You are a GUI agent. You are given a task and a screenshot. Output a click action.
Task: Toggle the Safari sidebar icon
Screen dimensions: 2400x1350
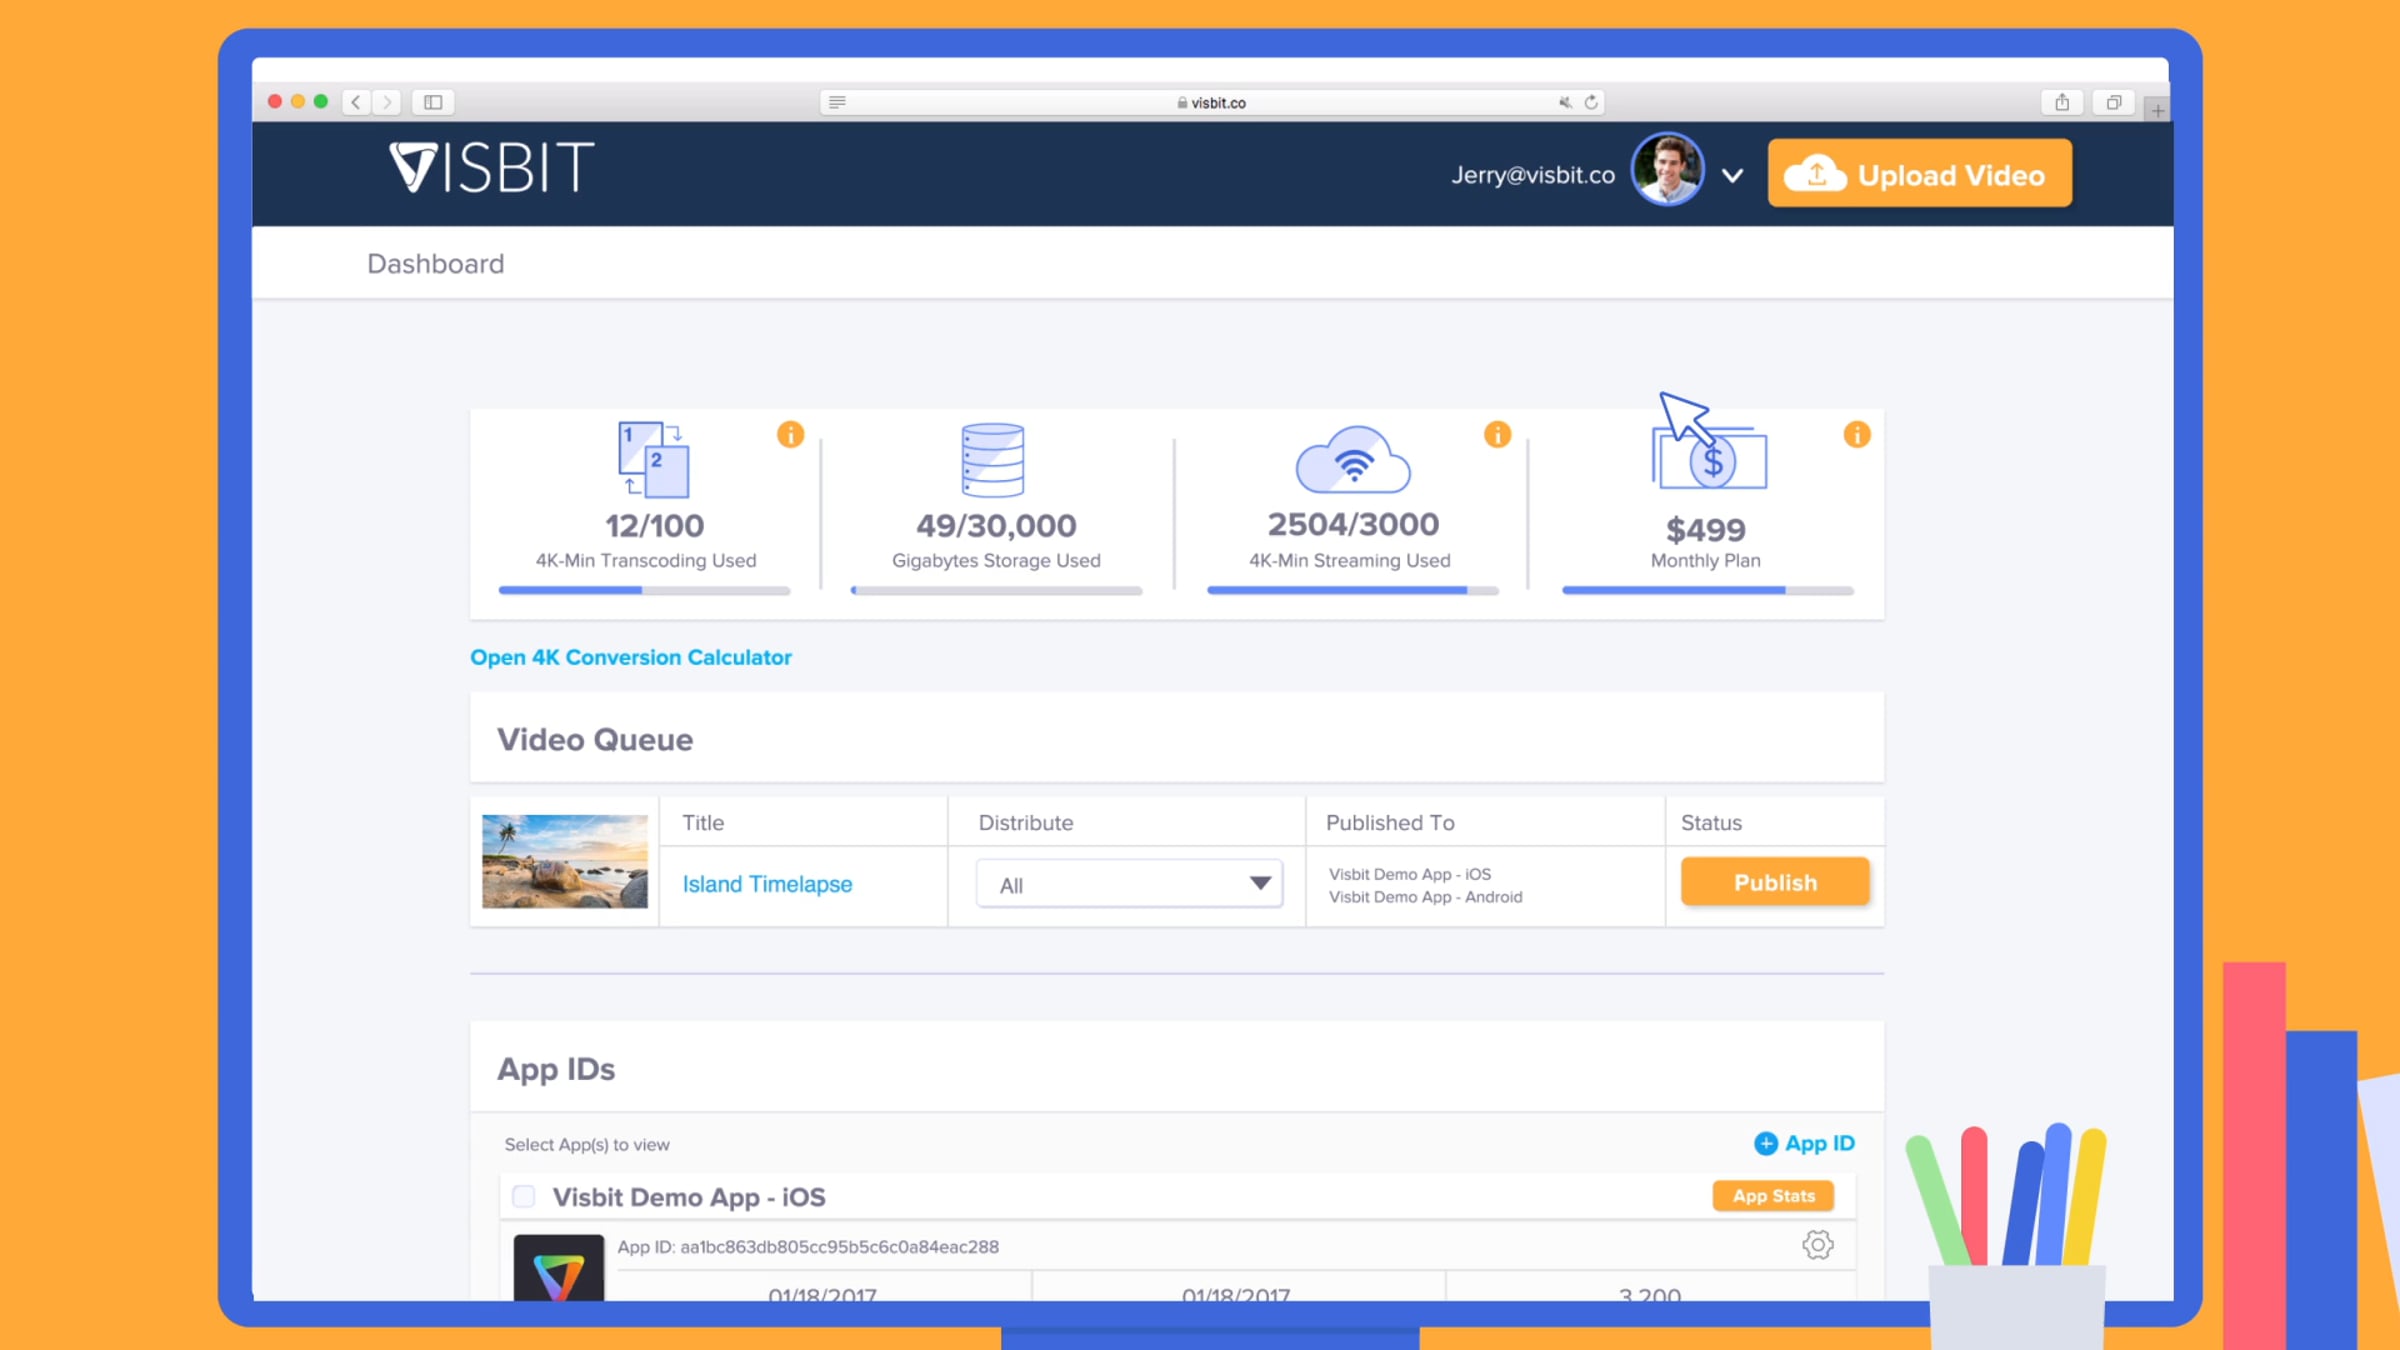coord(433,102)
